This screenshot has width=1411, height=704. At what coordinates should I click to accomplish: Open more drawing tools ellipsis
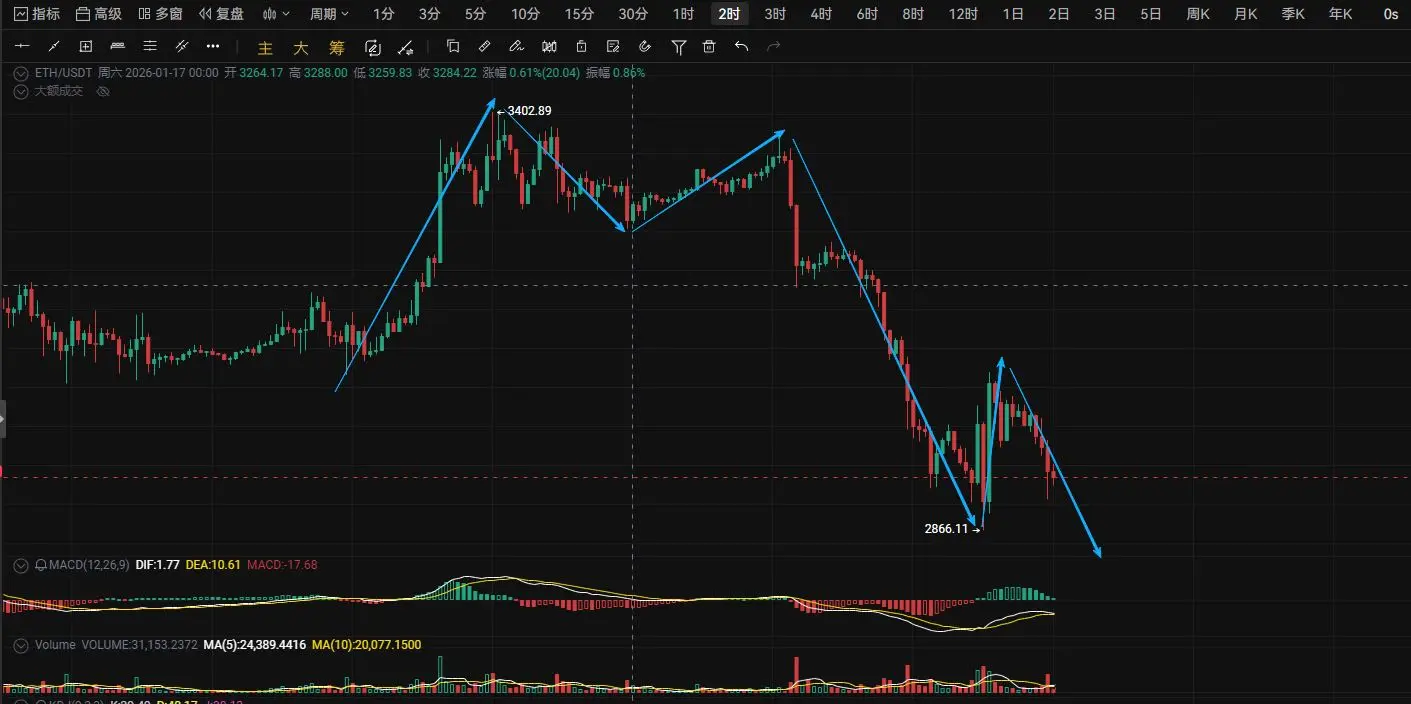pos(213,47)
